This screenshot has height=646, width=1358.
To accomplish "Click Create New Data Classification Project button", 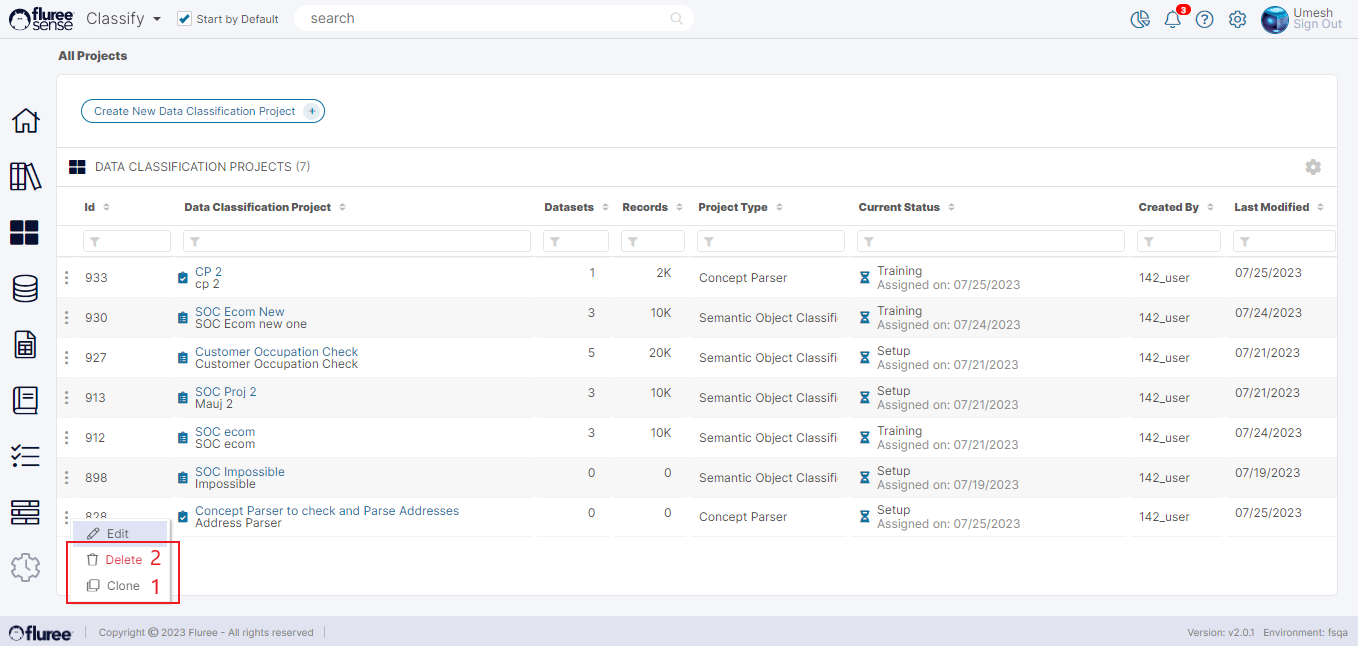I will (203, 111).
